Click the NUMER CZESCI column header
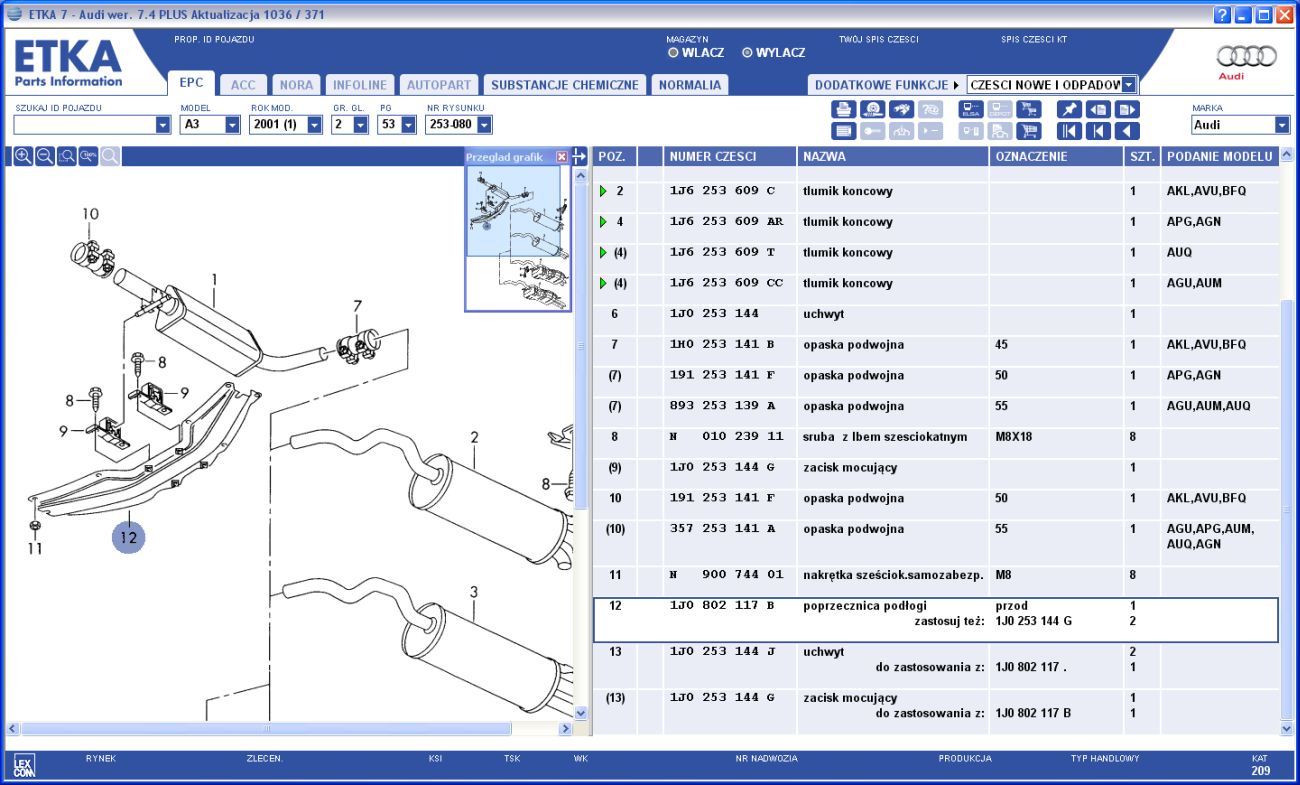Image resolution: width=1300 pixels, height=785 pixels. click(729, 157)
